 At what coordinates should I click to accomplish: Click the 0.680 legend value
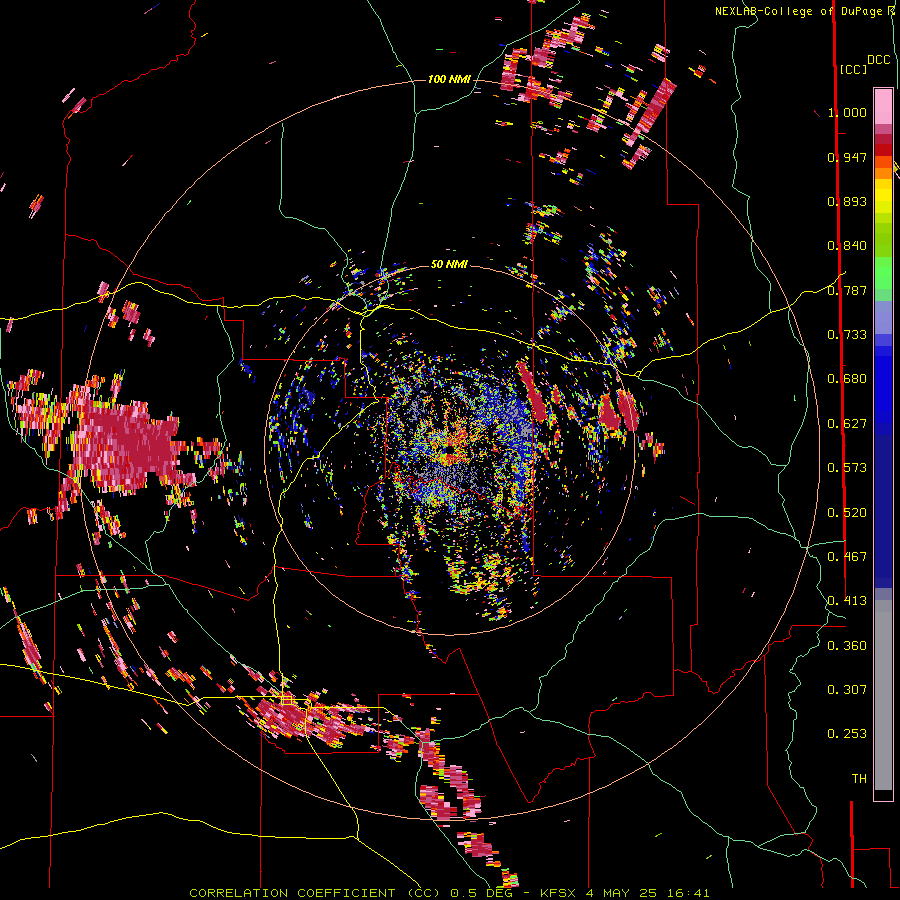(x=847, y=379)
